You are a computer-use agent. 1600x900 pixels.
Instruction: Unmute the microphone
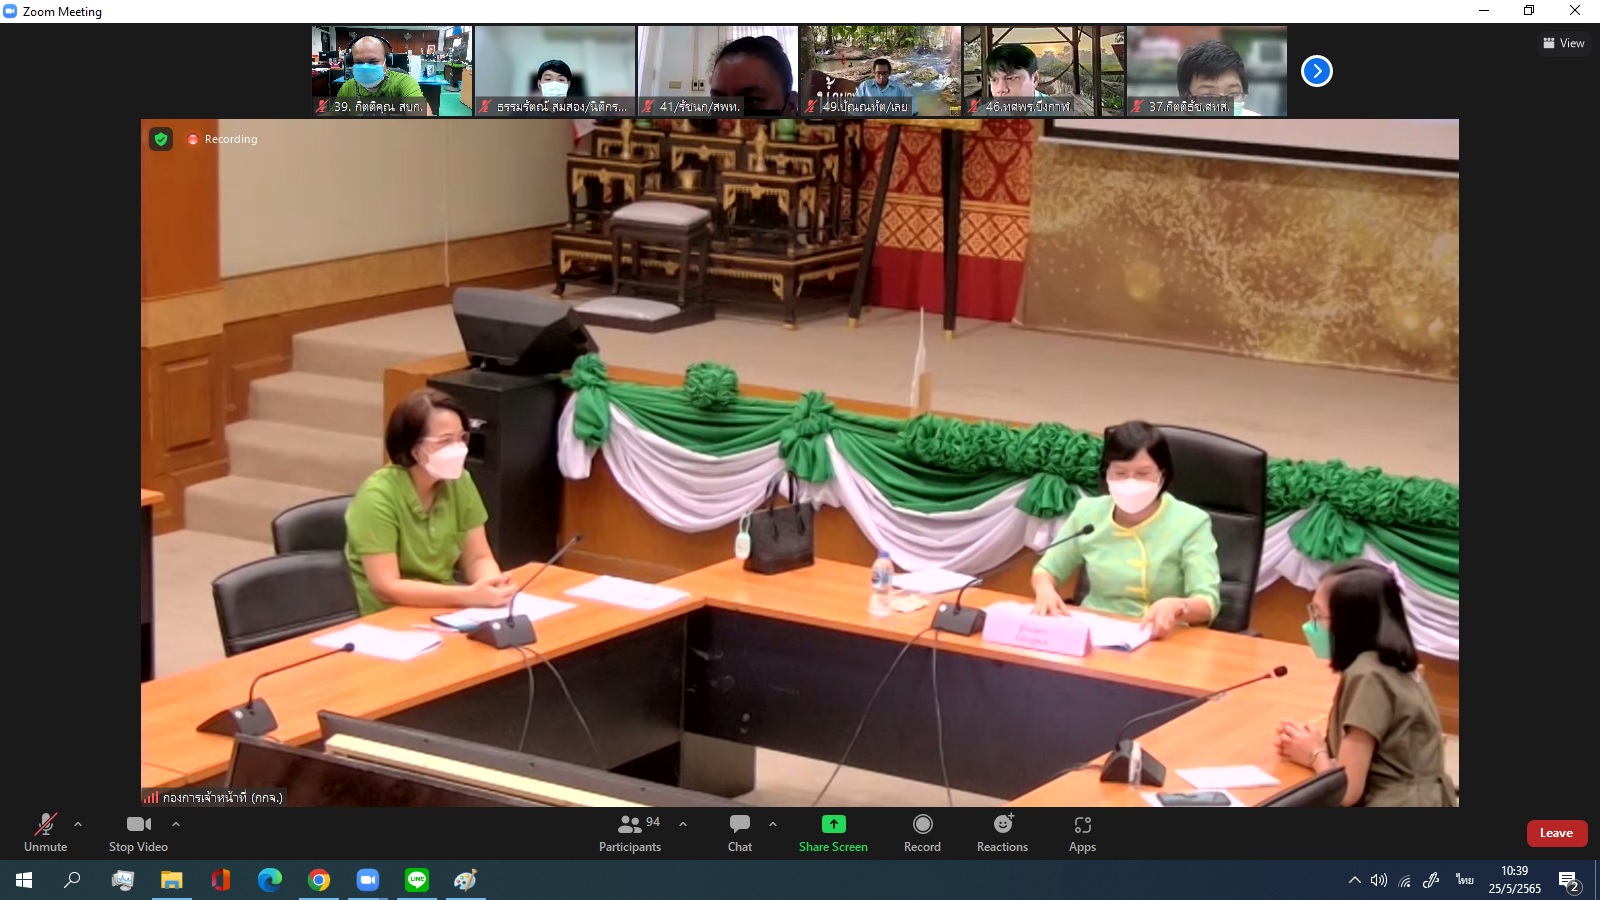(x=45, y=832)
